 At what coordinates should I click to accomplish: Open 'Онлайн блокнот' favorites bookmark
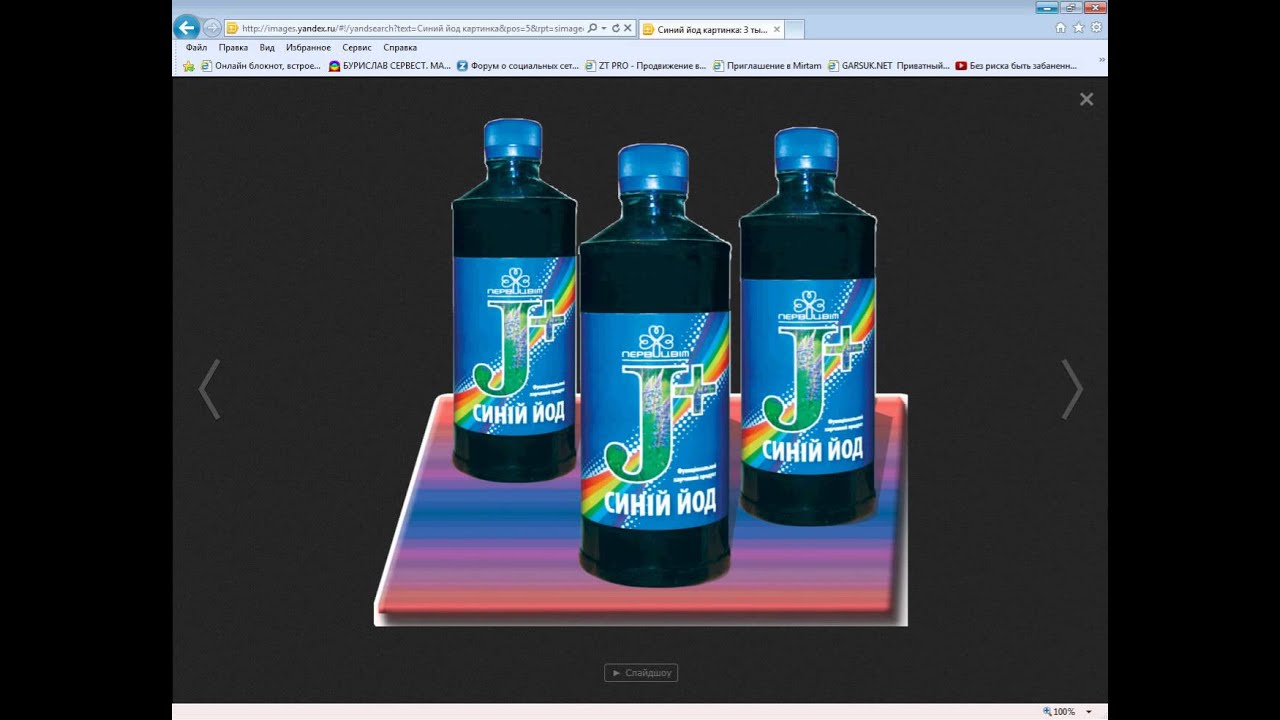[x=261, y=66]
